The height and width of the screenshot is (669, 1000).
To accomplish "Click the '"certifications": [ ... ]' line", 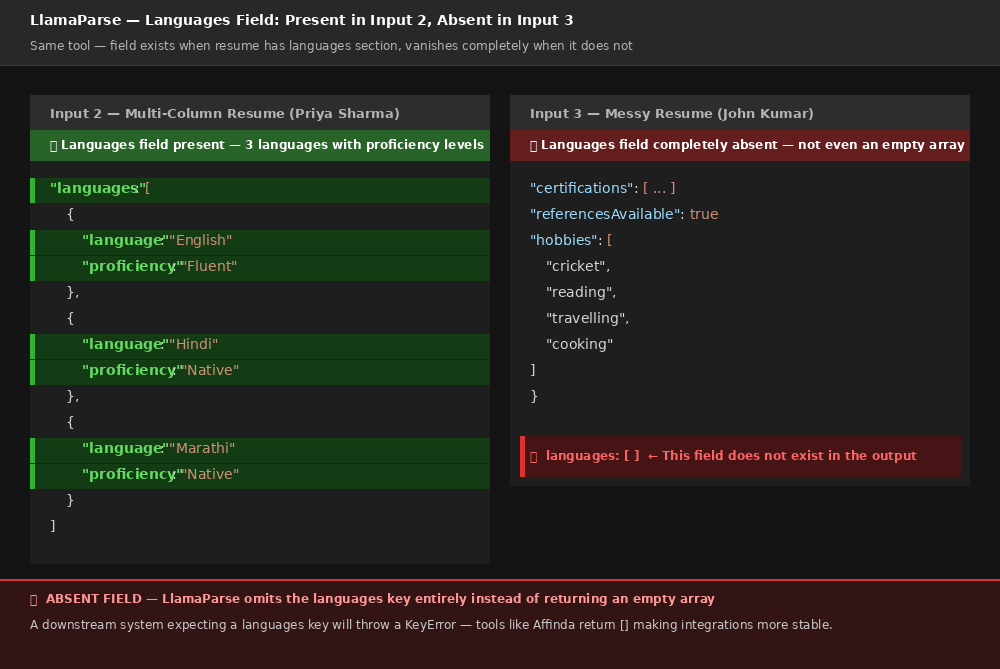I will point(603,188).
